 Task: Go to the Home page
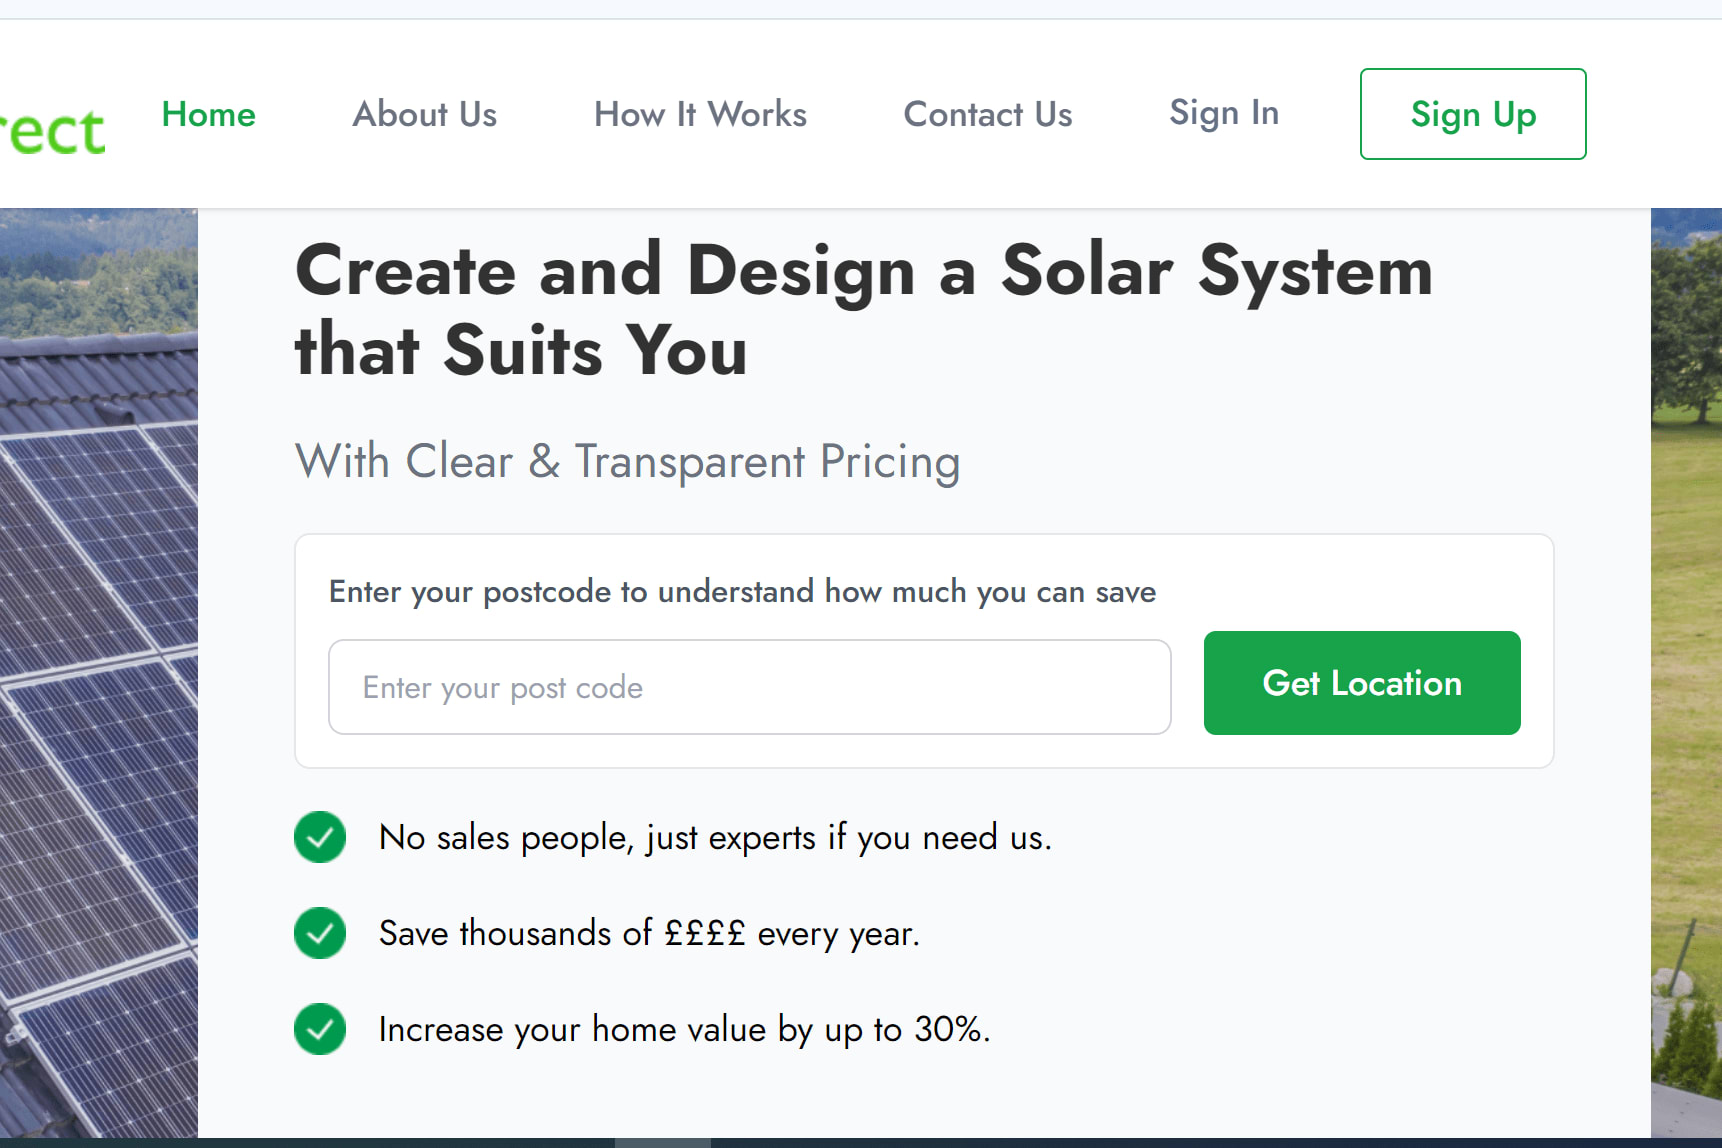coord(209,115)
